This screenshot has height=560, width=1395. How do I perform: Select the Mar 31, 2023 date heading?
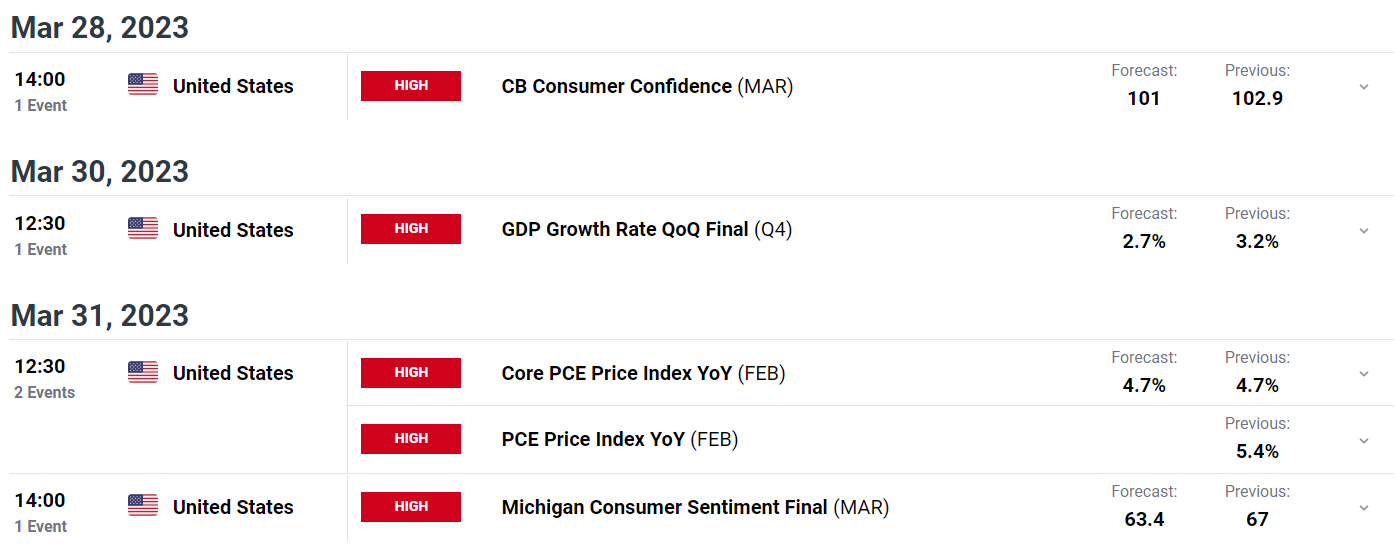pyautogui.click(x=100, y=315)
